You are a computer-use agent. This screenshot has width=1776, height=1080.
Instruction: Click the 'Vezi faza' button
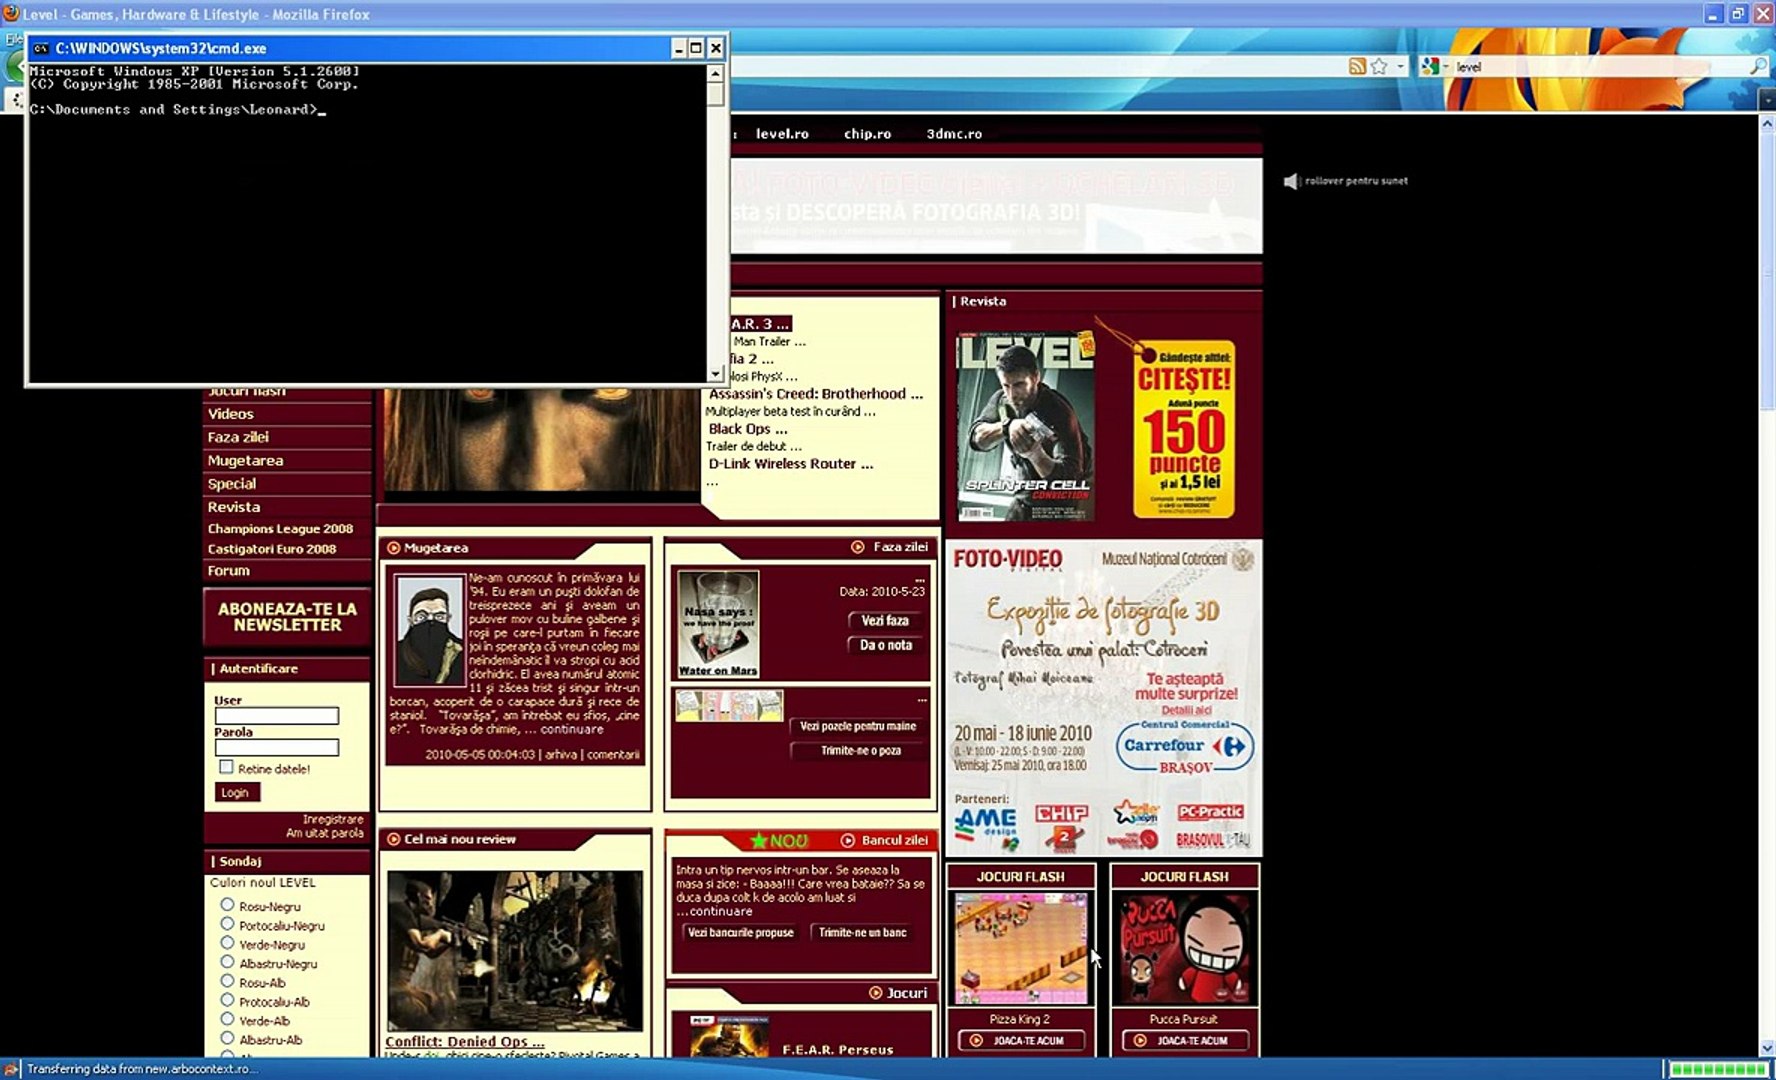(x=885, y=621)
